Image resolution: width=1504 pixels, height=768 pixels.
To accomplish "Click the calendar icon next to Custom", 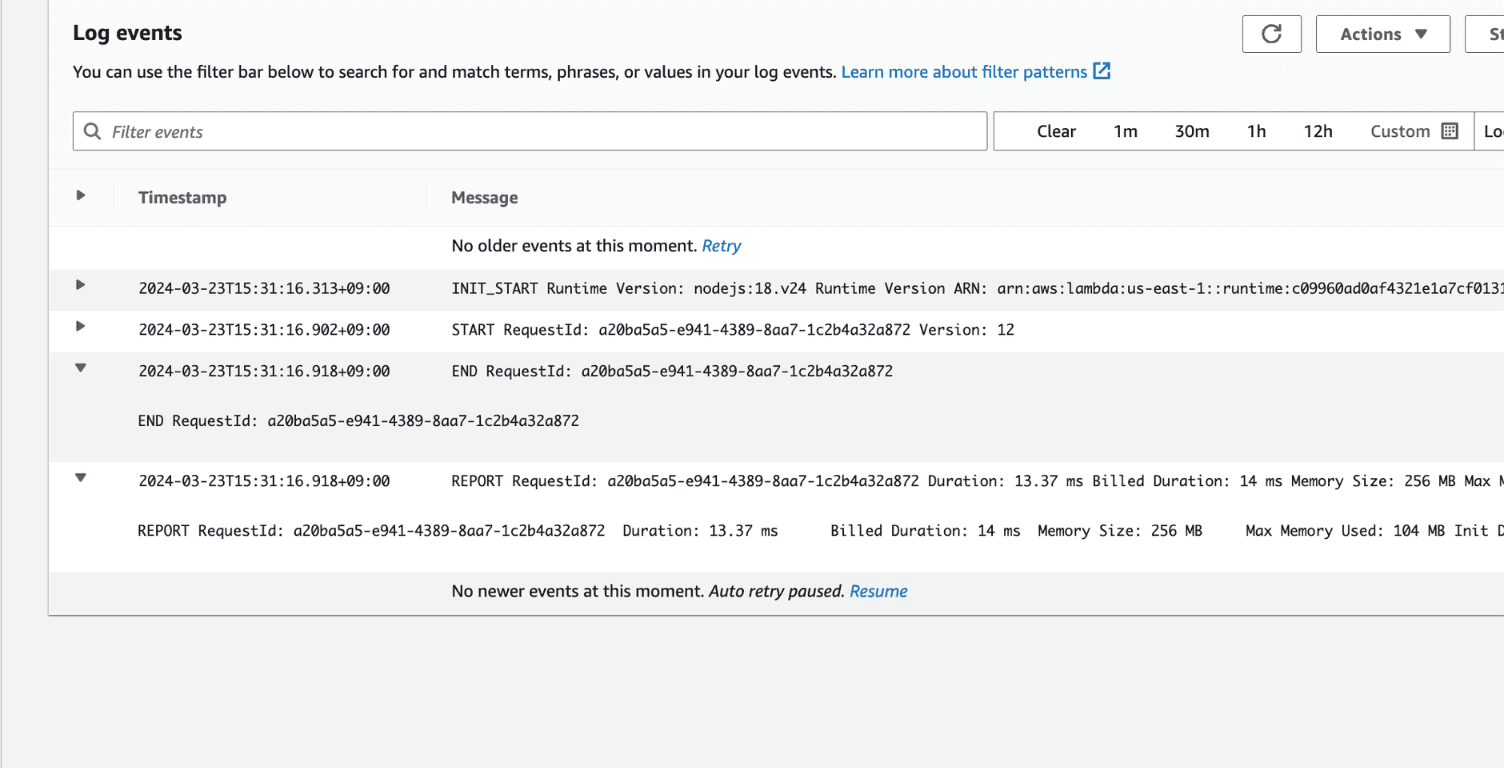I will pos(1450,131).
